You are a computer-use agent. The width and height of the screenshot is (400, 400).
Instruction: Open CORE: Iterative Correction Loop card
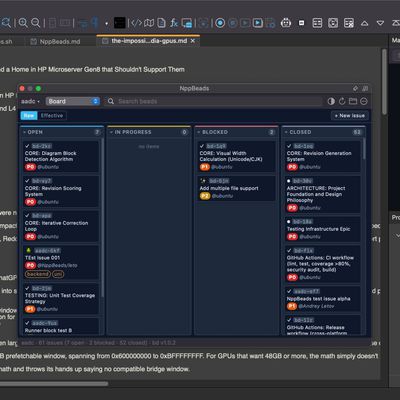coord(61,226)
